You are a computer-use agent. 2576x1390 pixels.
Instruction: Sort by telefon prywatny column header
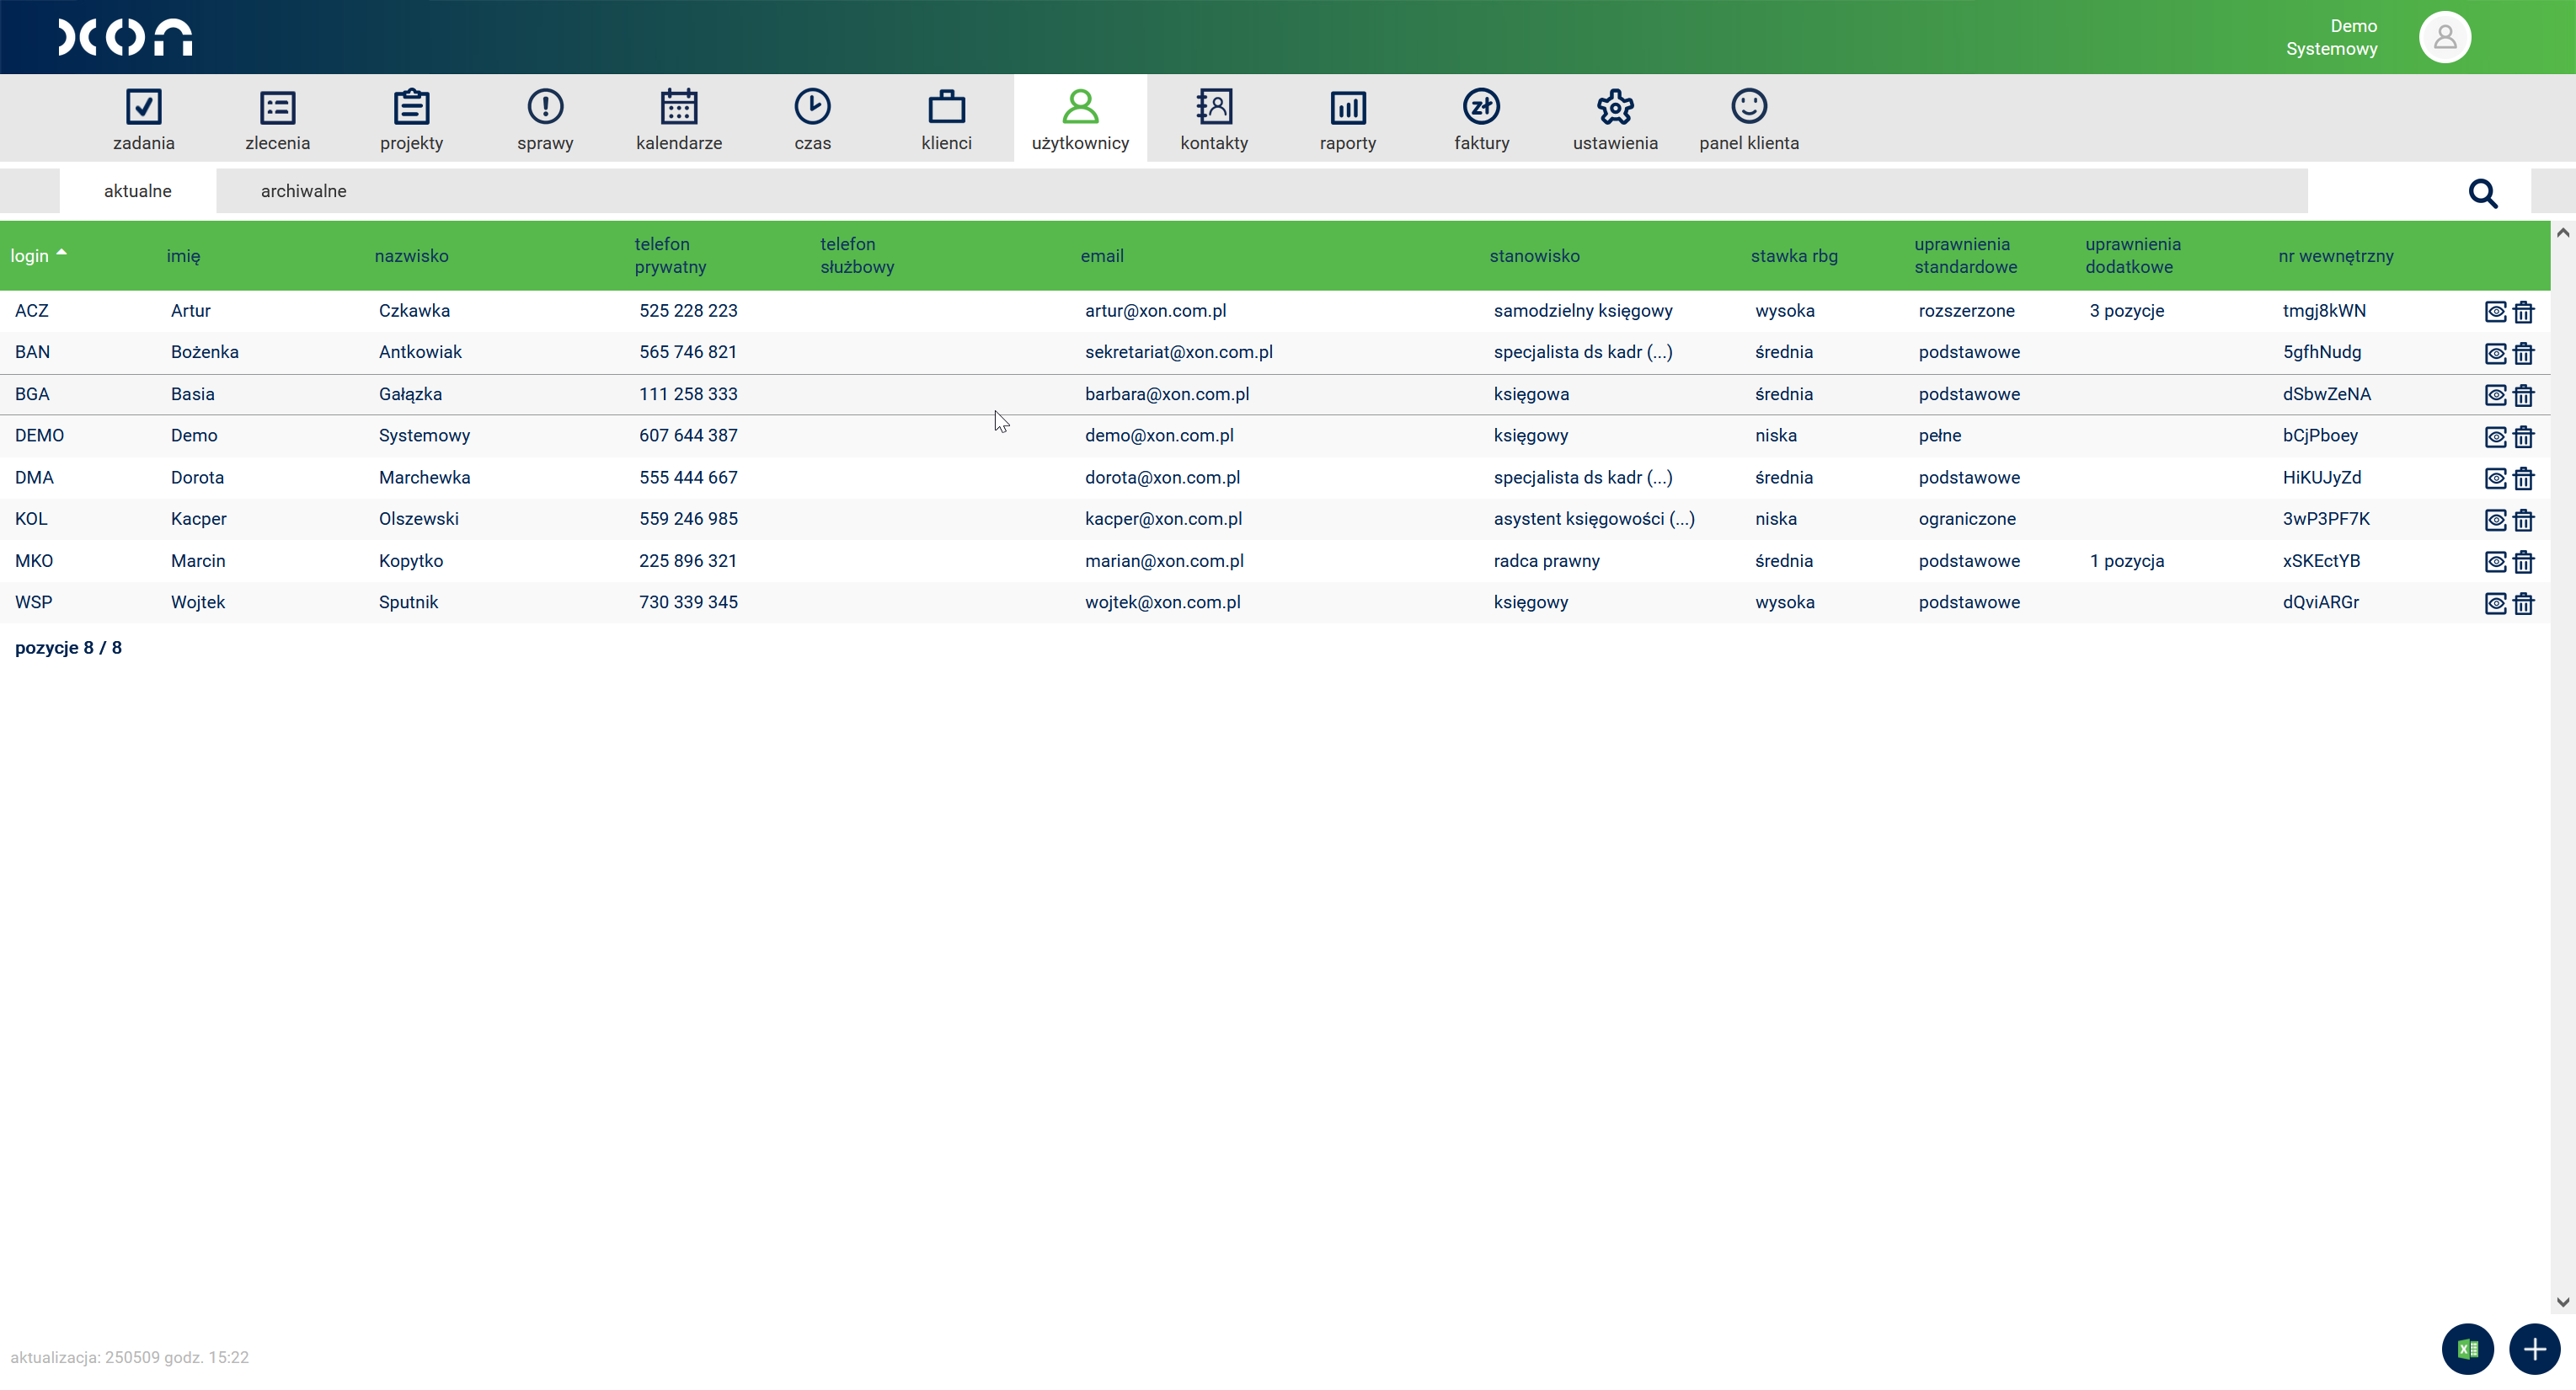pos(670,256)
